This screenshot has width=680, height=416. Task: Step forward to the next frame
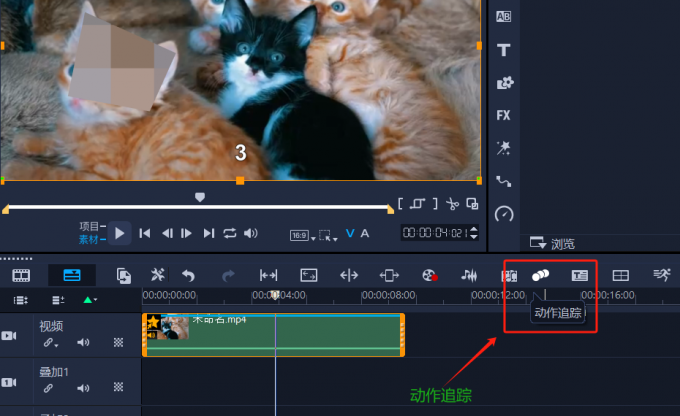pyautogui.click(x=186, y=233)
